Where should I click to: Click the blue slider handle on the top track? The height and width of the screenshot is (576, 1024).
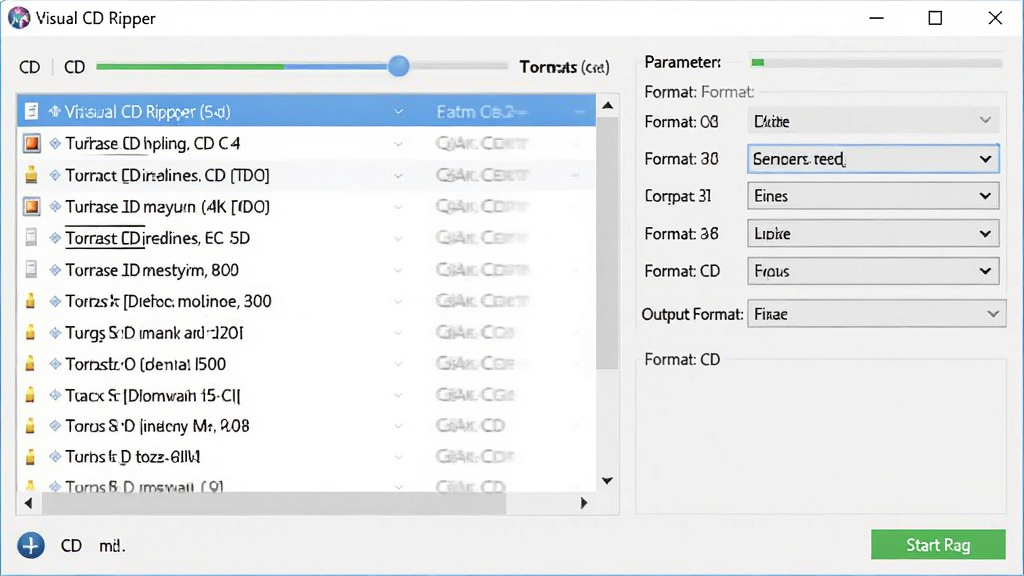click(x=398, y=66)
